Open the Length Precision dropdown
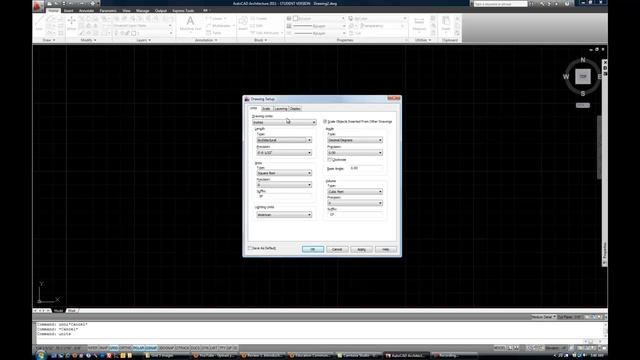 tap(284, 153)
